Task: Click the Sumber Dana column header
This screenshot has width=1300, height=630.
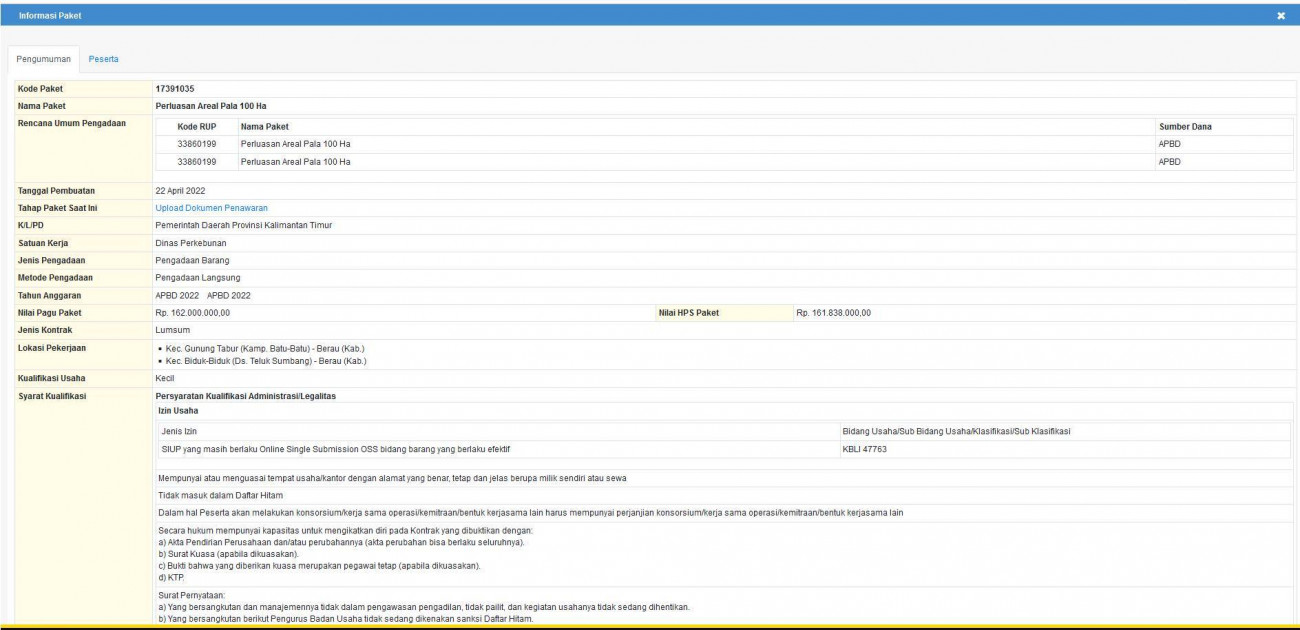Action: pyautogui.click(x=1185, y=127)
